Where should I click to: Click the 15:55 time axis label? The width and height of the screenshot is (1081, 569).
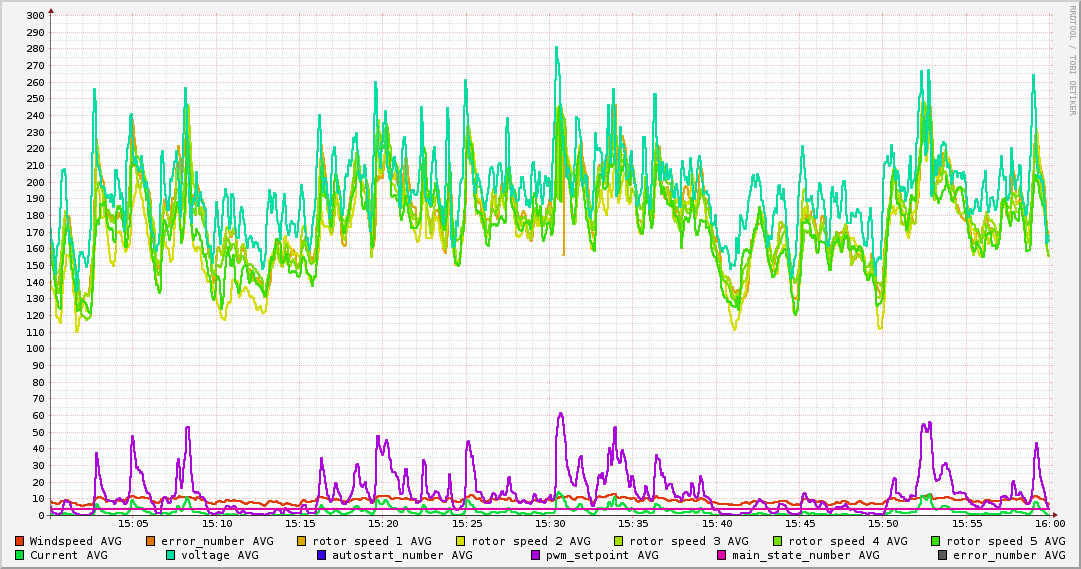(x=967, y=524)
